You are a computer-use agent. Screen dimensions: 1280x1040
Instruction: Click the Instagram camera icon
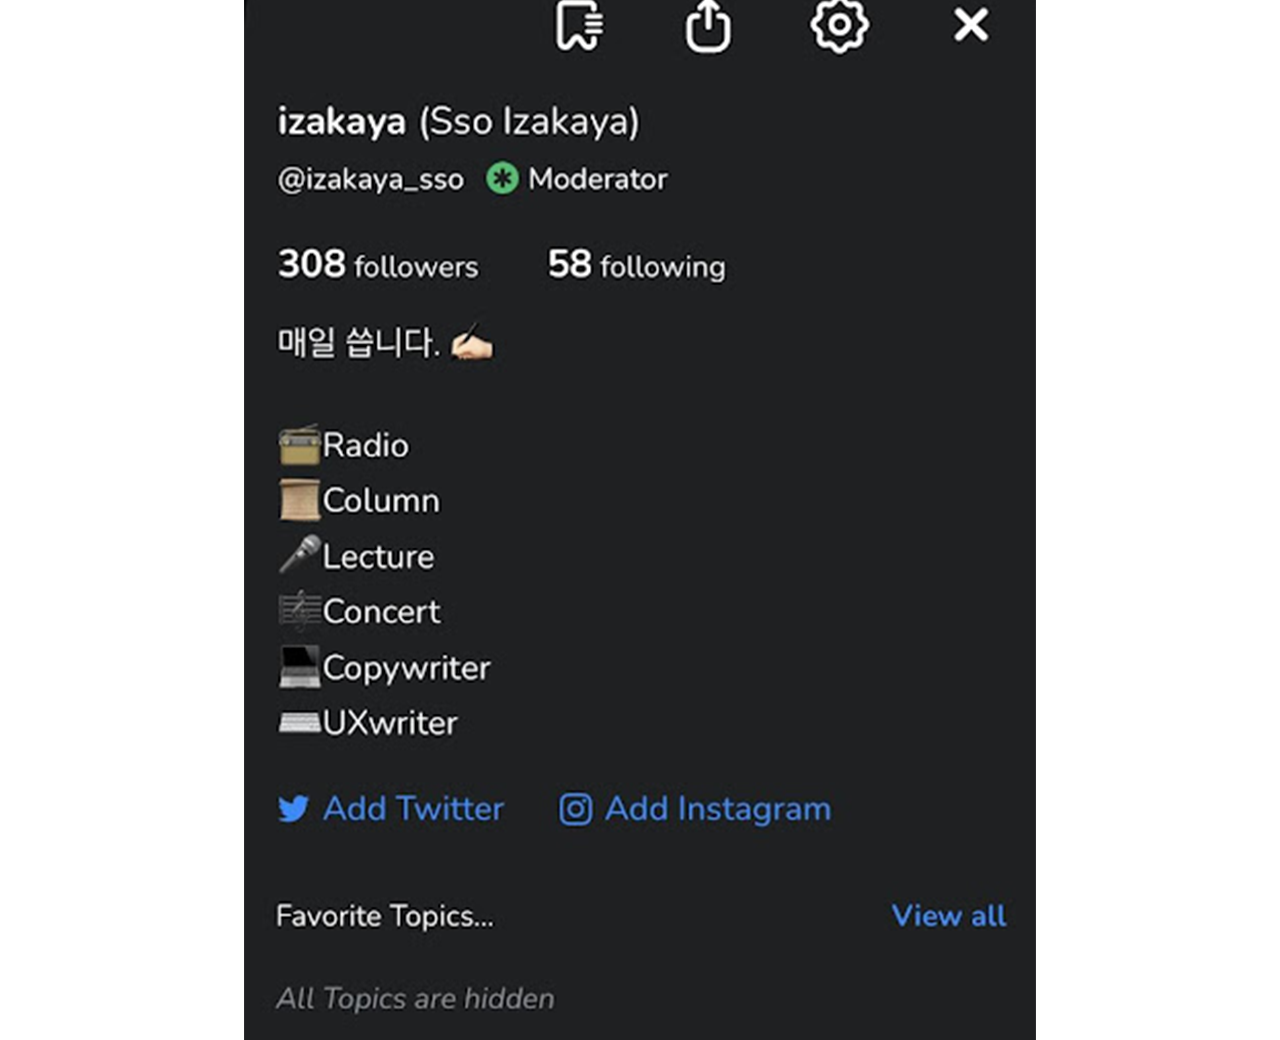(575, 808)
